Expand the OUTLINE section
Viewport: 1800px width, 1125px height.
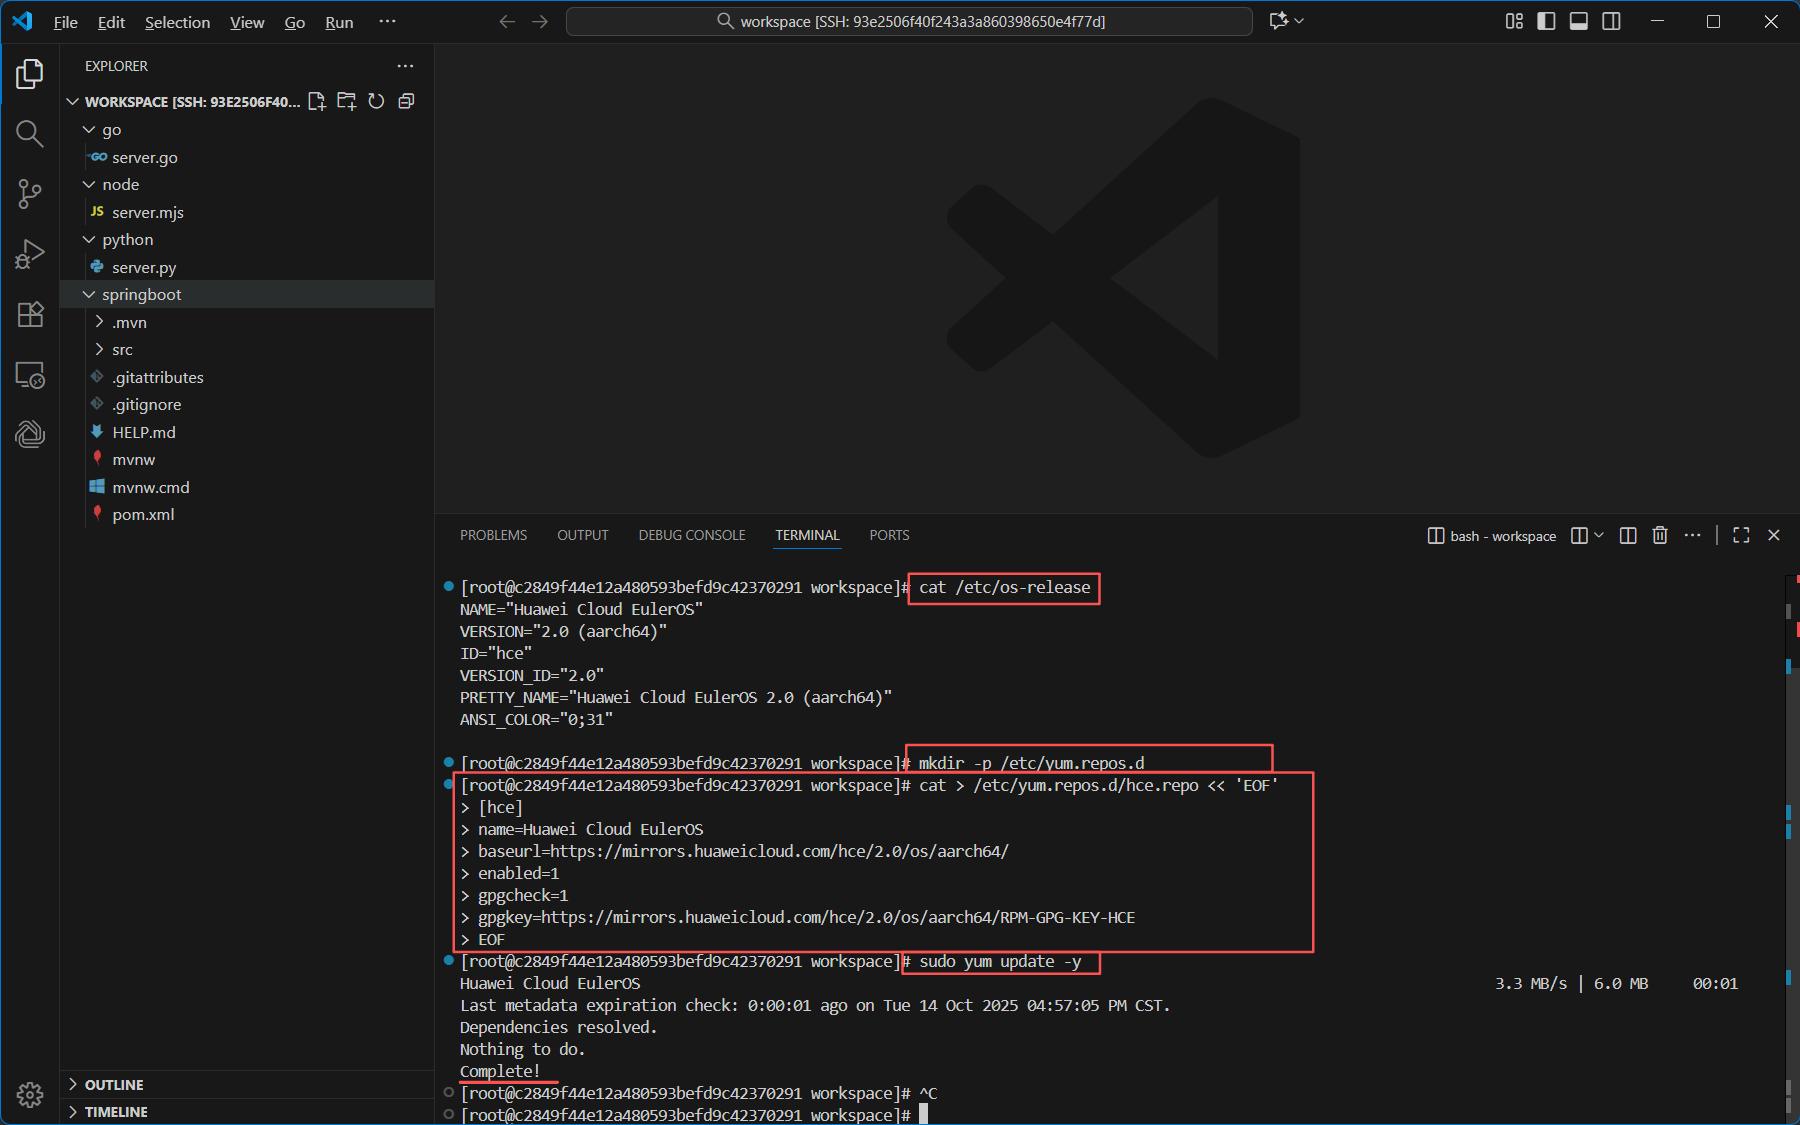[x=113, y=1085]
